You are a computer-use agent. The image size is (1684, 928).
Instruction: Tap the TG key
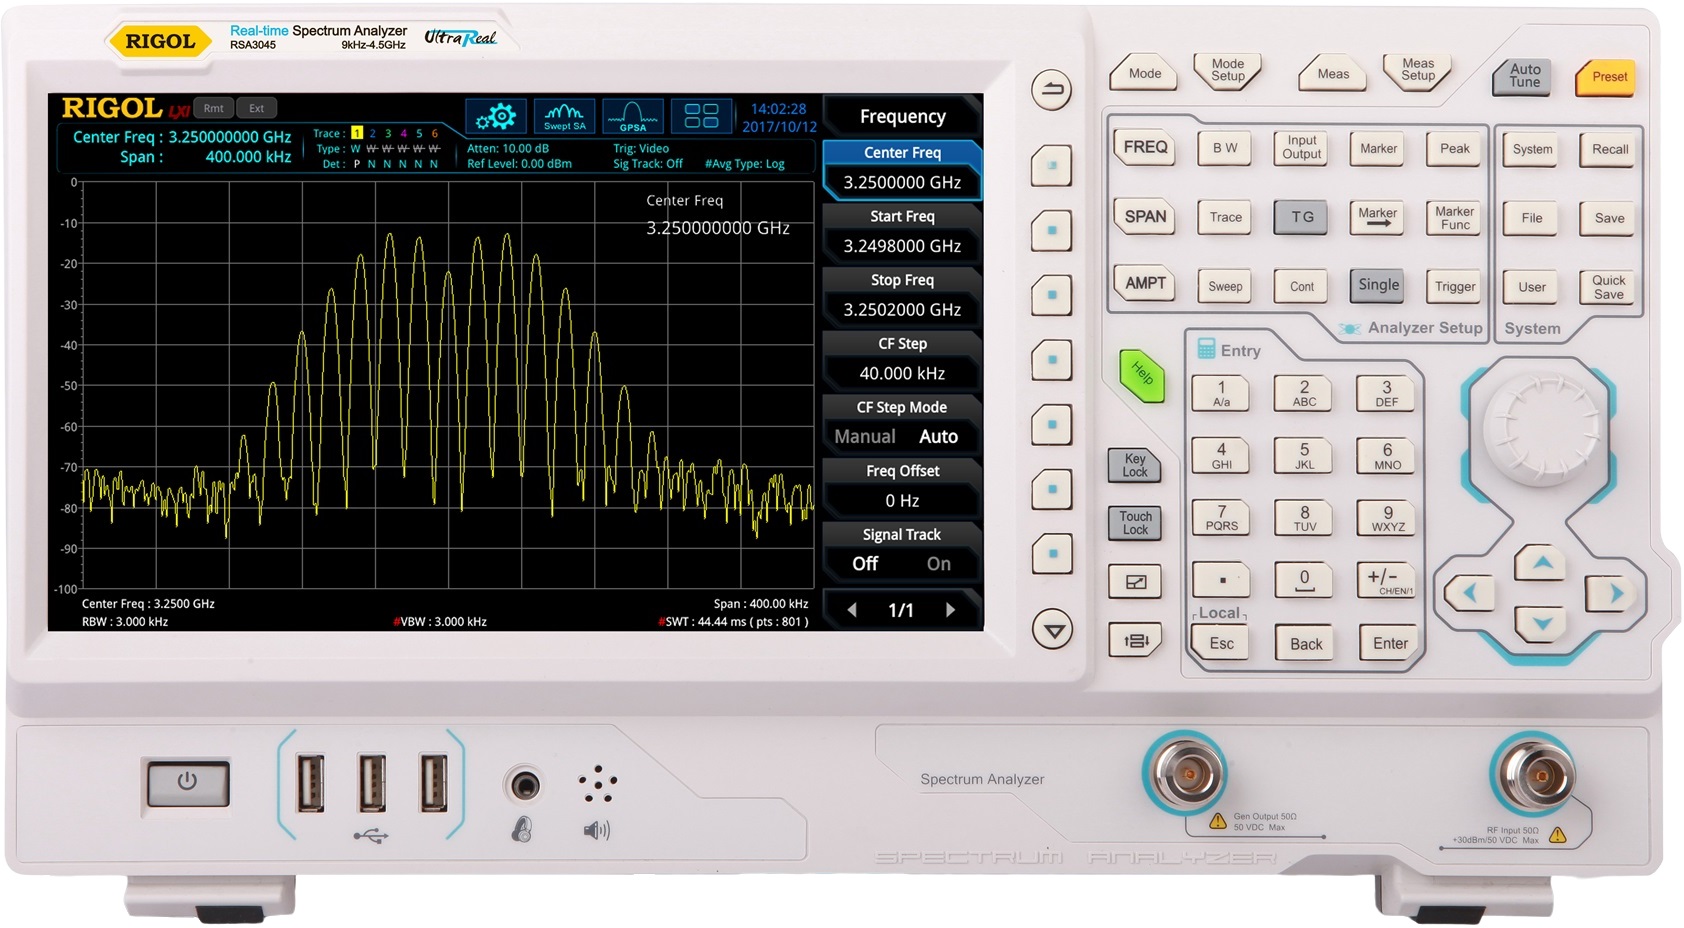coord(1302,217)
